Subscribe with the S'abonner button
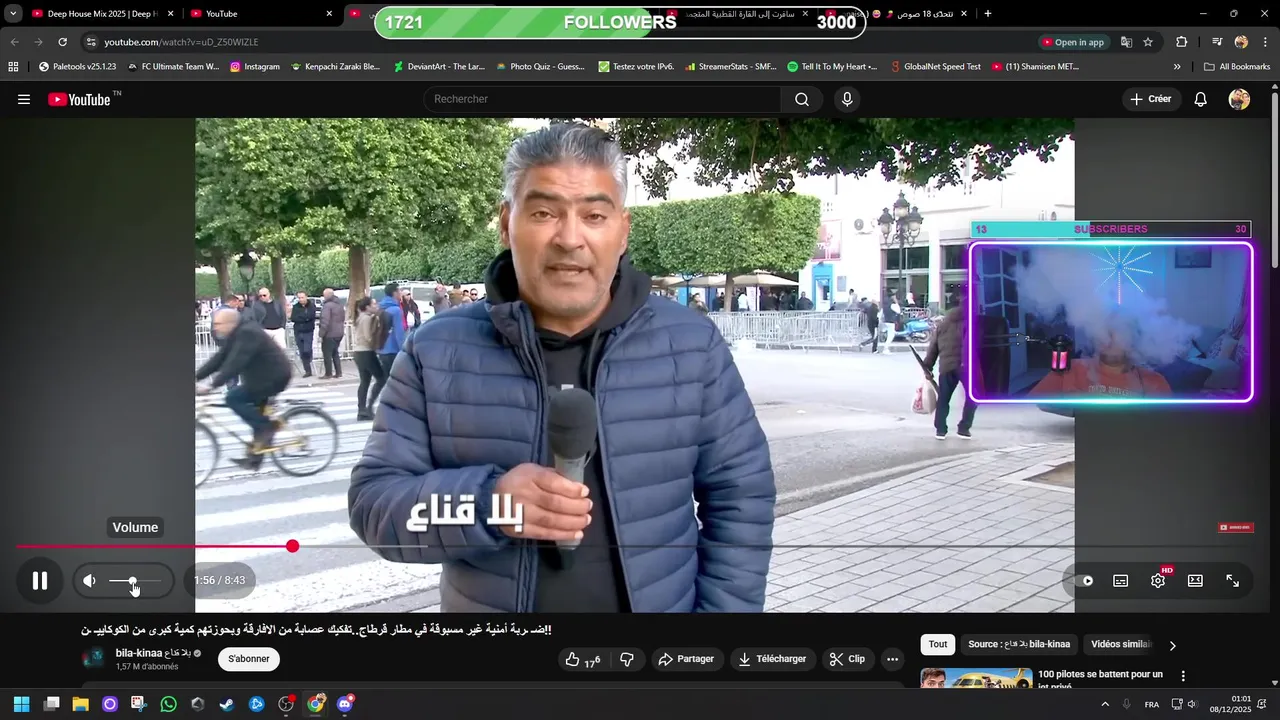1280x720 pixels. pos(249,659)
